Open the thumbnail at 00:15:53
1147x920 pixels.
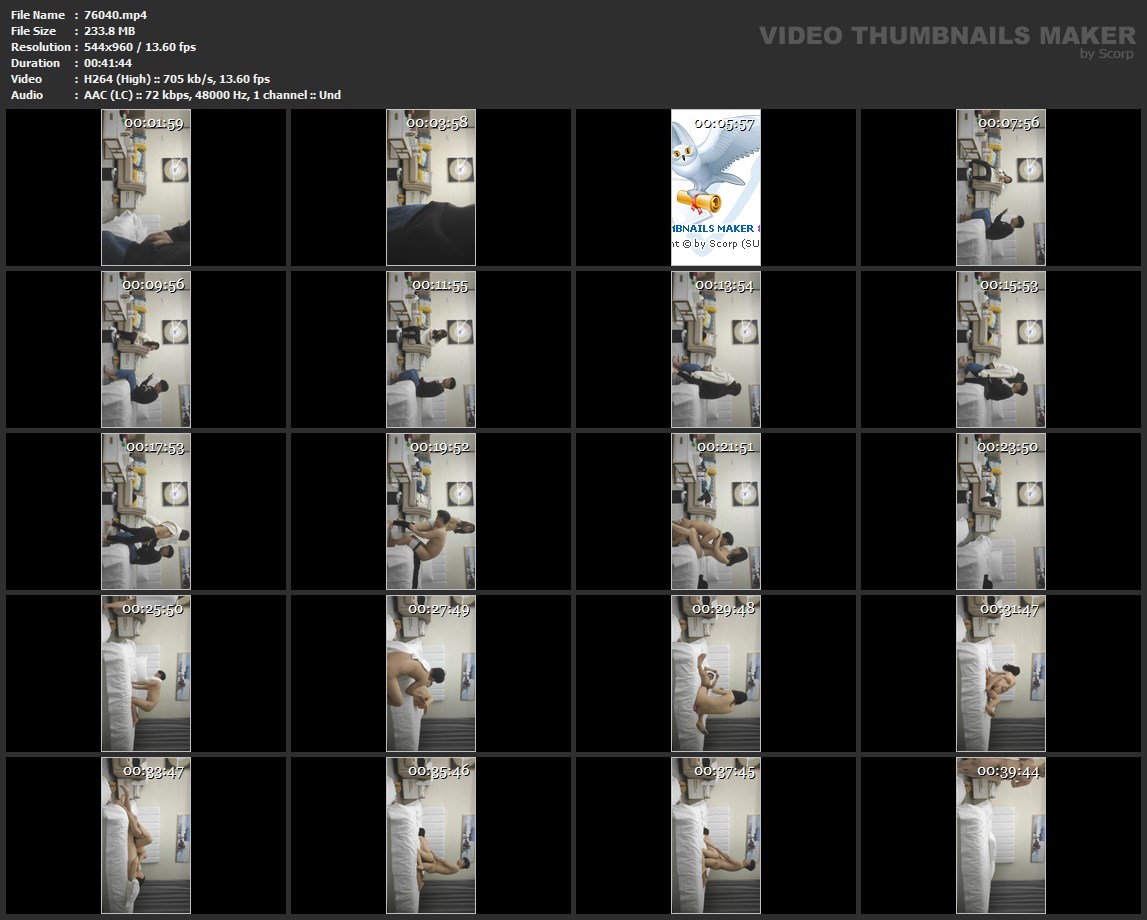(1001, 349)
